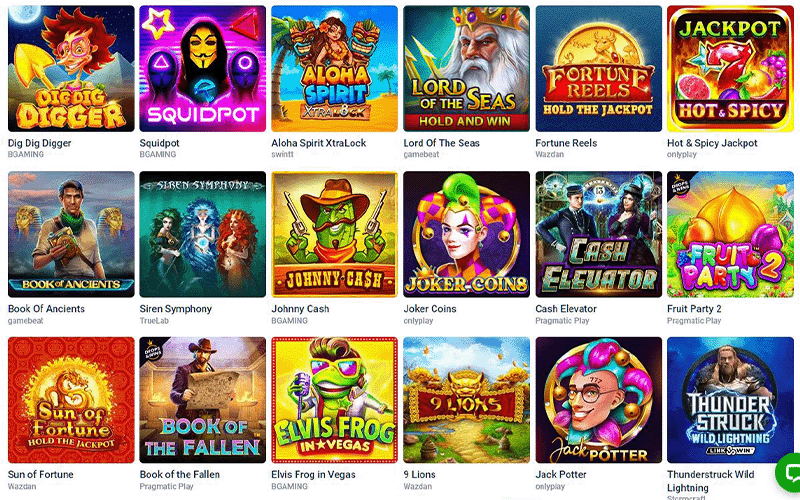Open the Dig Dig Digger game thumbnail
The width and height of the screenshot is (800, 500).
pyautogui.click(x=71, y=69)
